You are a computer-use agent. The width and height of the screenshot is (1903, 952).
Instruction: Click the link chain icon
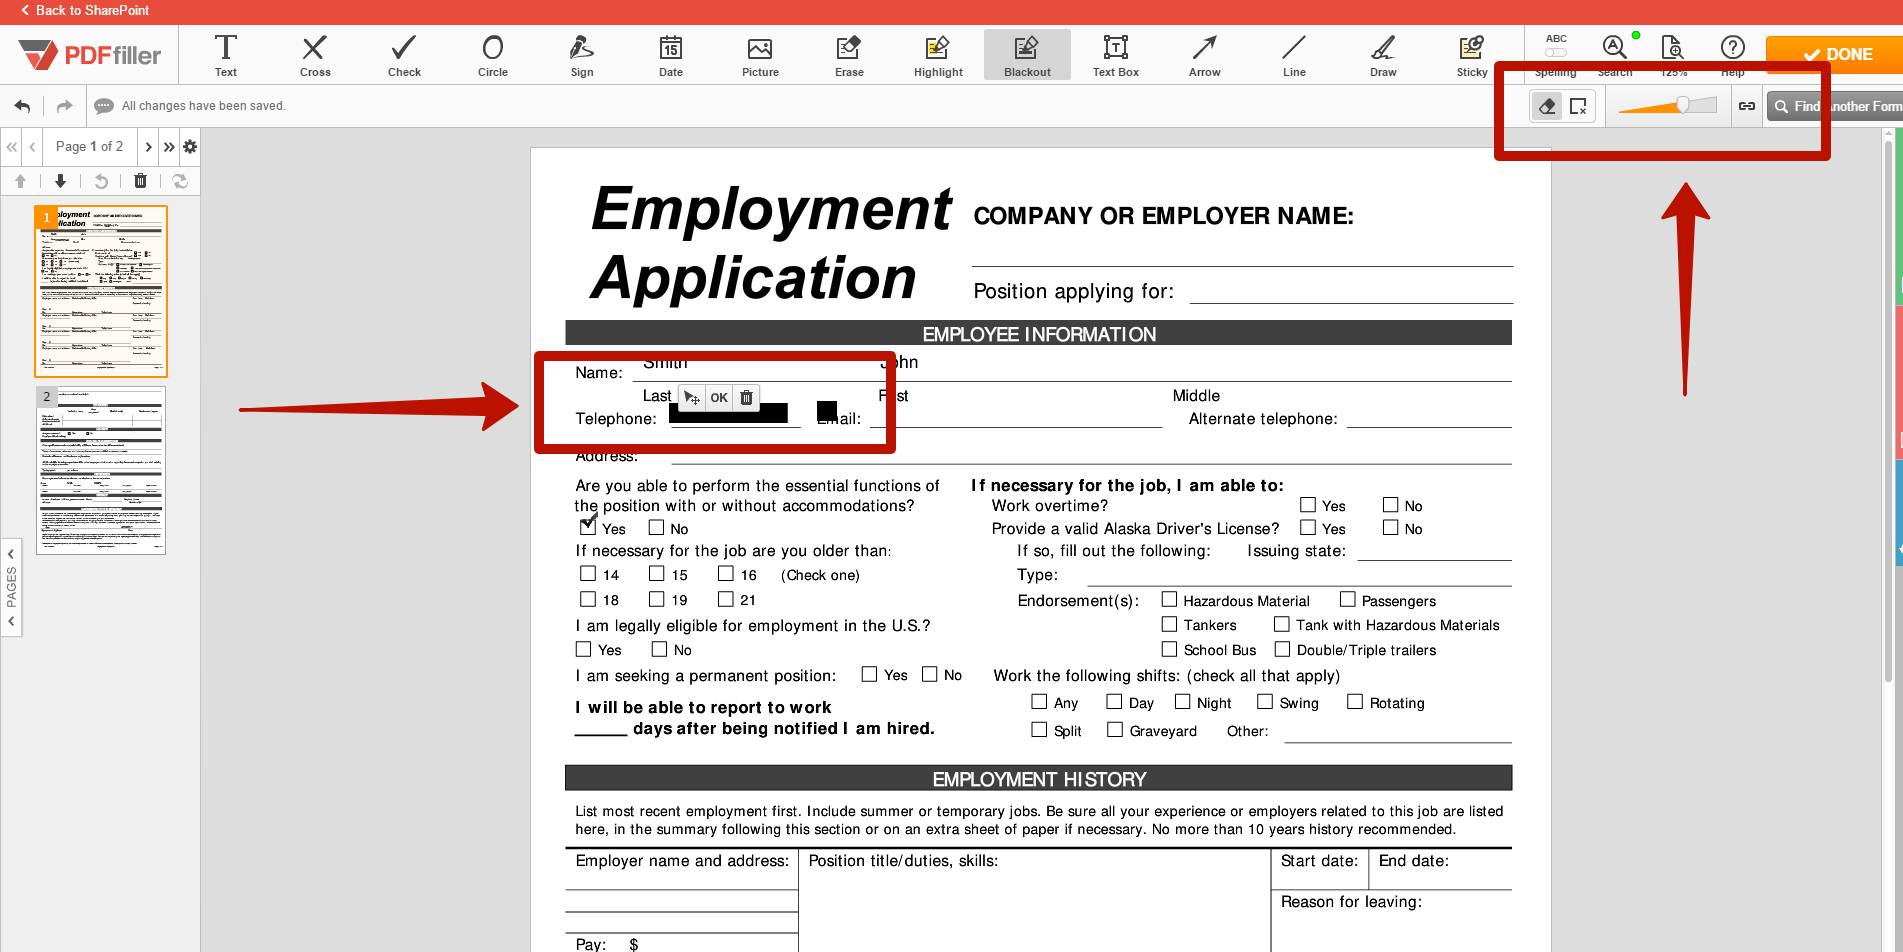click(1747, 106)
